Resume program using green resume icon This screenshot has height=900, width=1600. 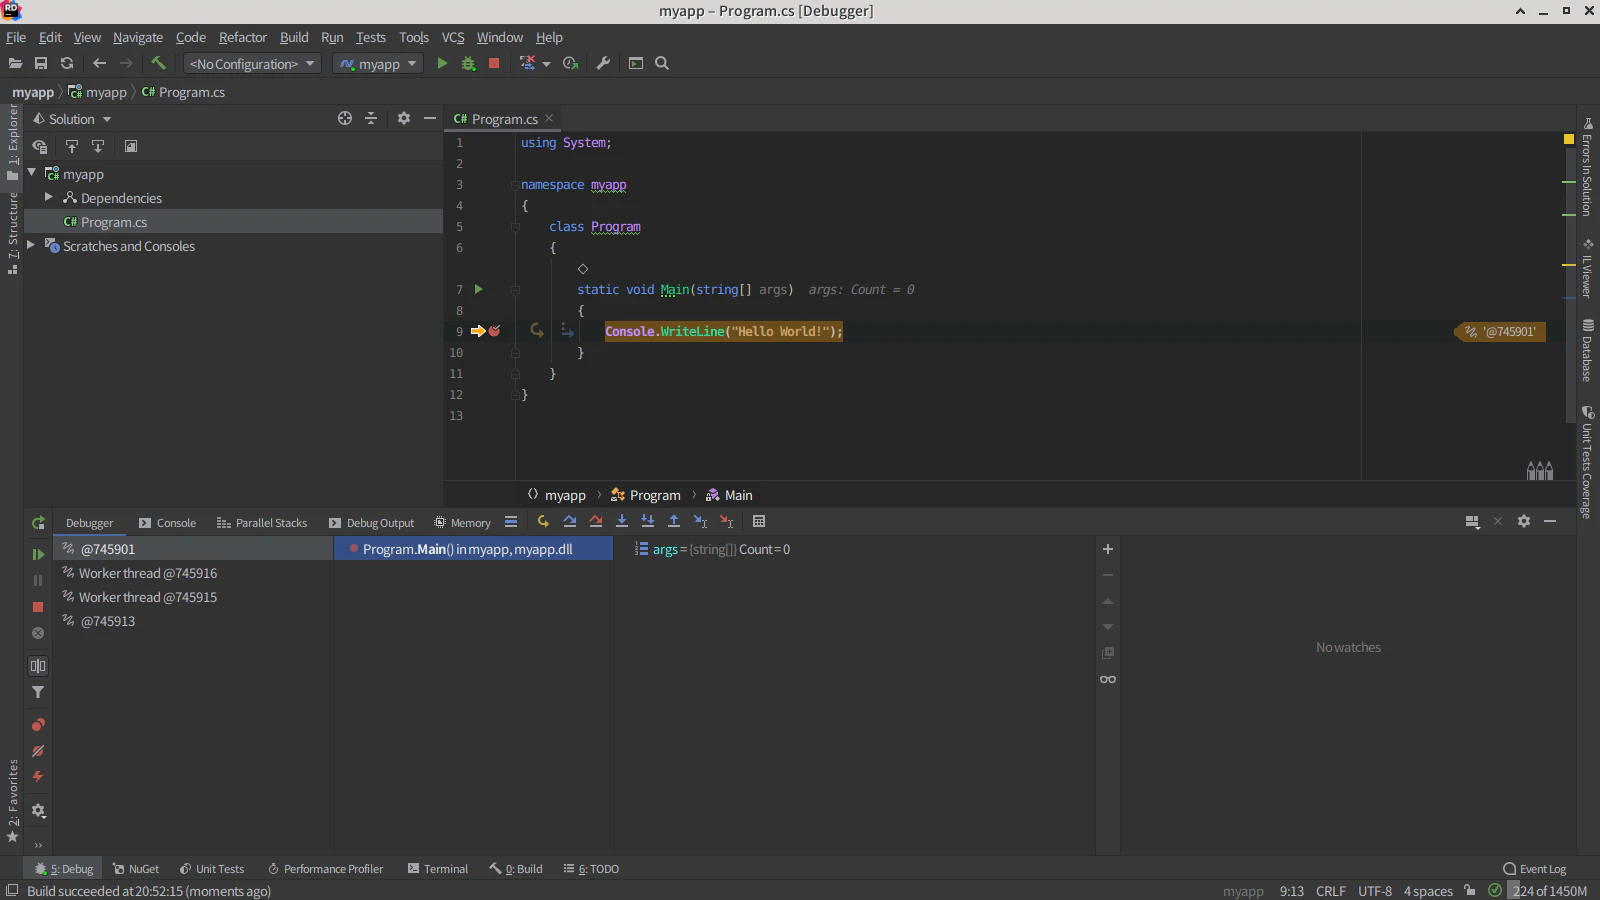pos(38,554)
